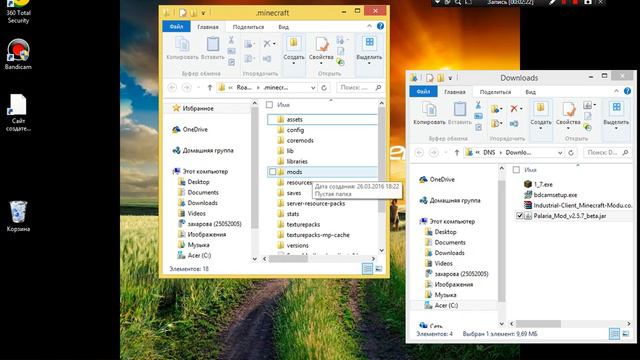Select OneDrive in .minecraft navigation pane
The image size is (640, 360).
(195, 129)
